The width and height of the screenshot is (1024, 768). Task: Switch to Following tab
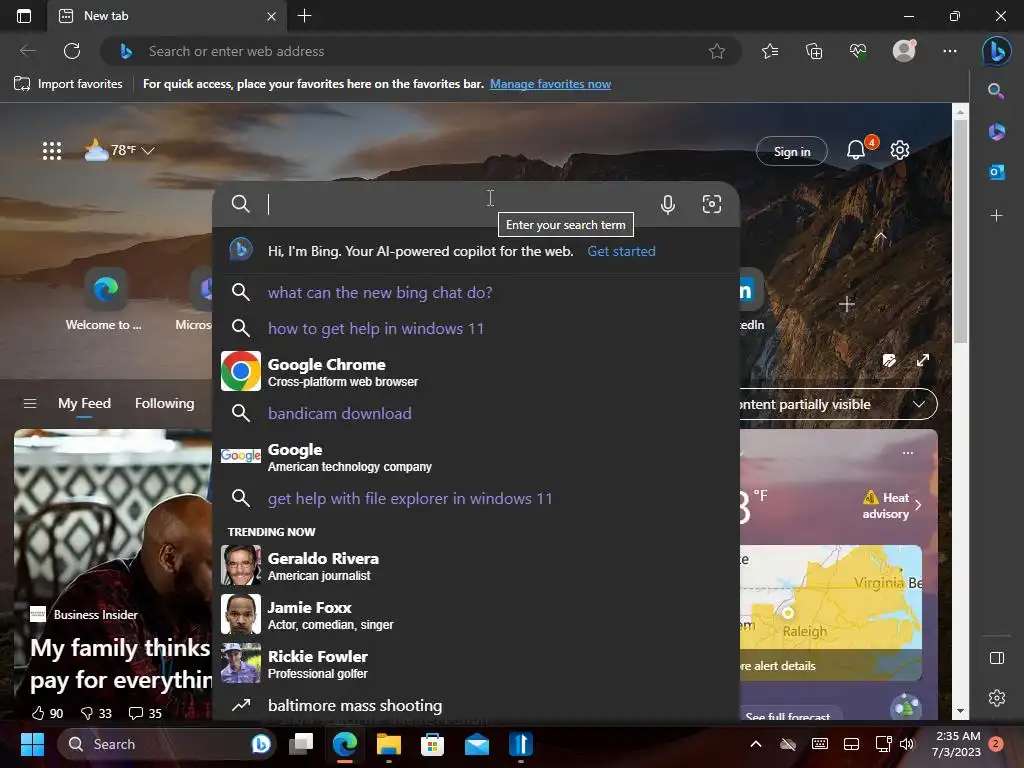(x=165, y=404)
